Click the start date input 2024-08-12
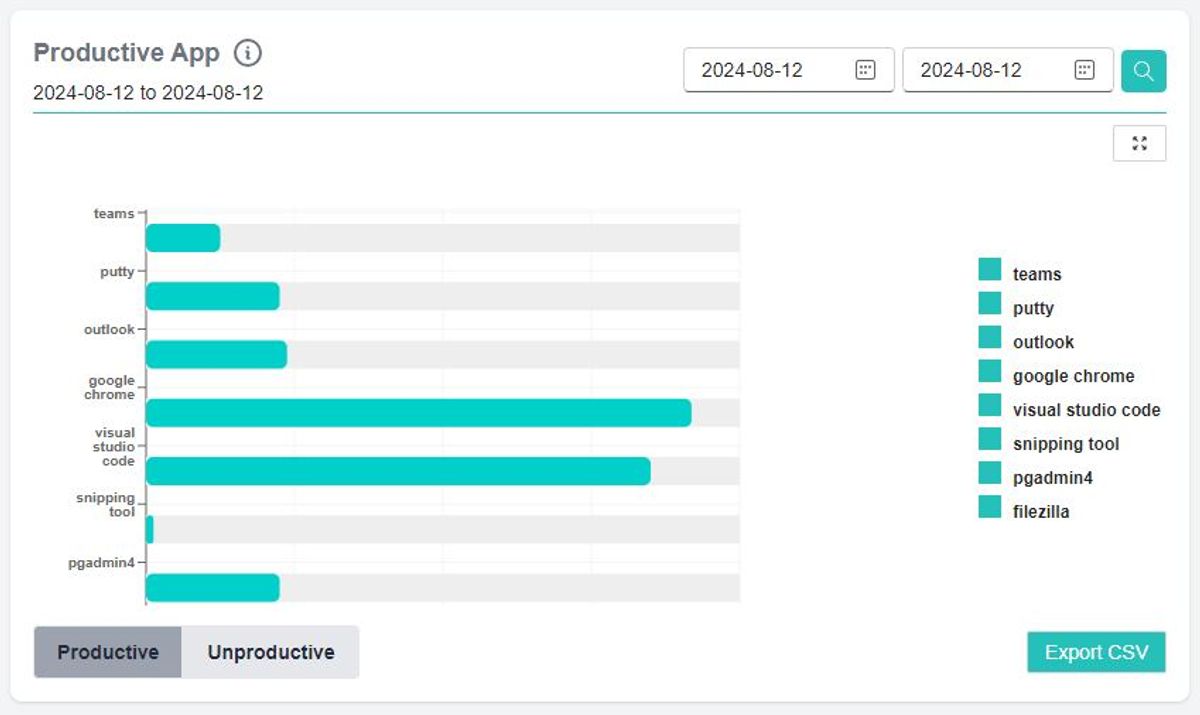 click(789, 70)
